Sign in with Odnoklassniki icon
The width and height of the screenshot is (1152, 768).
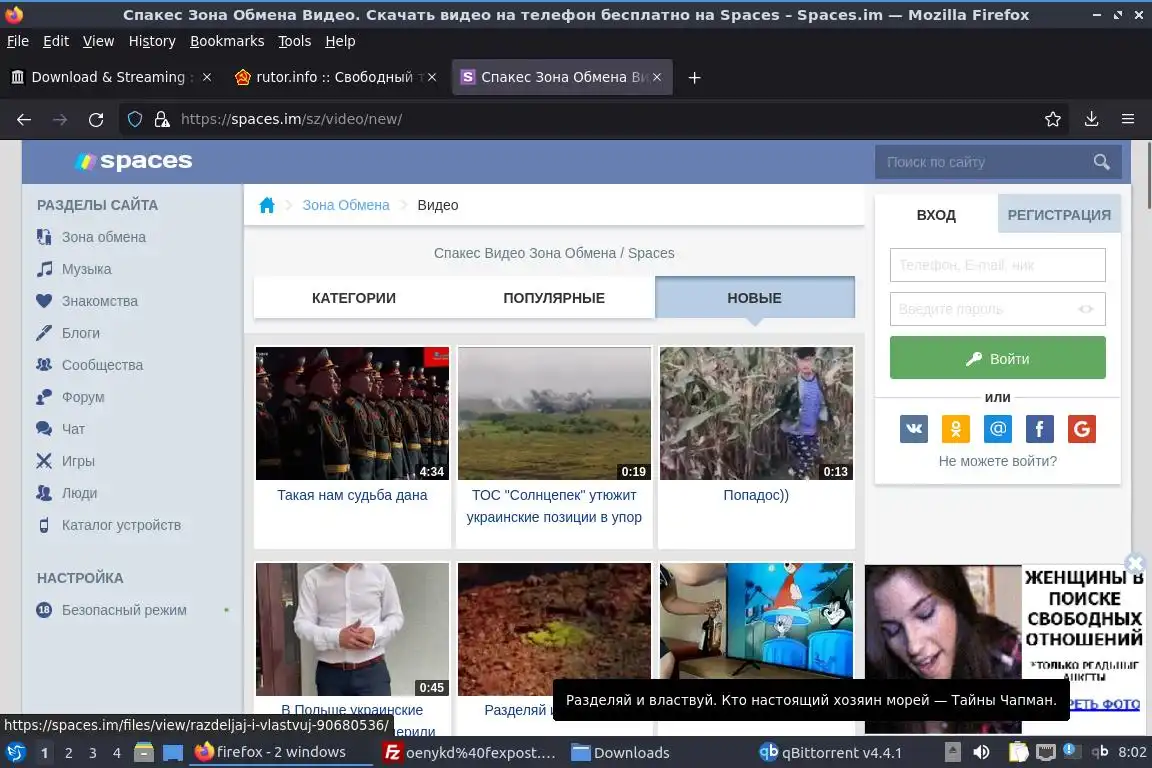pos(956,428)
